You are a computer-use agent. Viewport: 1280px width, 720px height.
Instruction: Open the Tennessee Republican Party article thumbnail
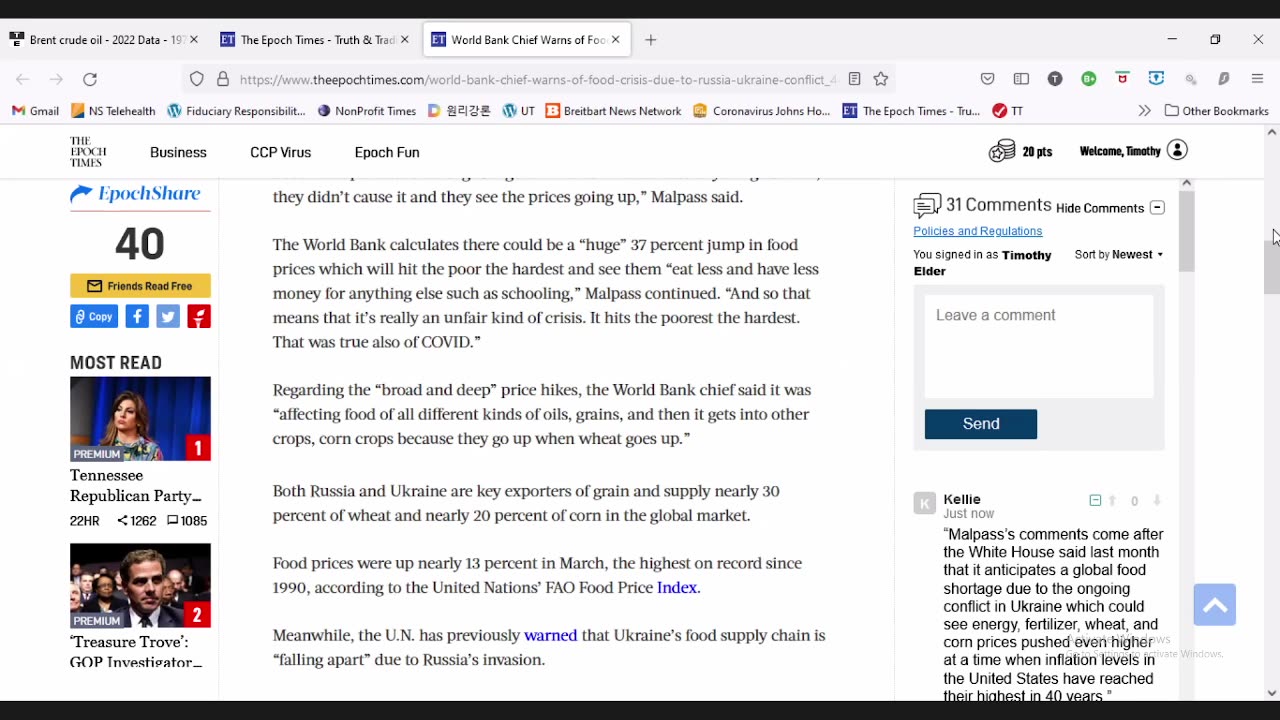click(x=140, y=419)
